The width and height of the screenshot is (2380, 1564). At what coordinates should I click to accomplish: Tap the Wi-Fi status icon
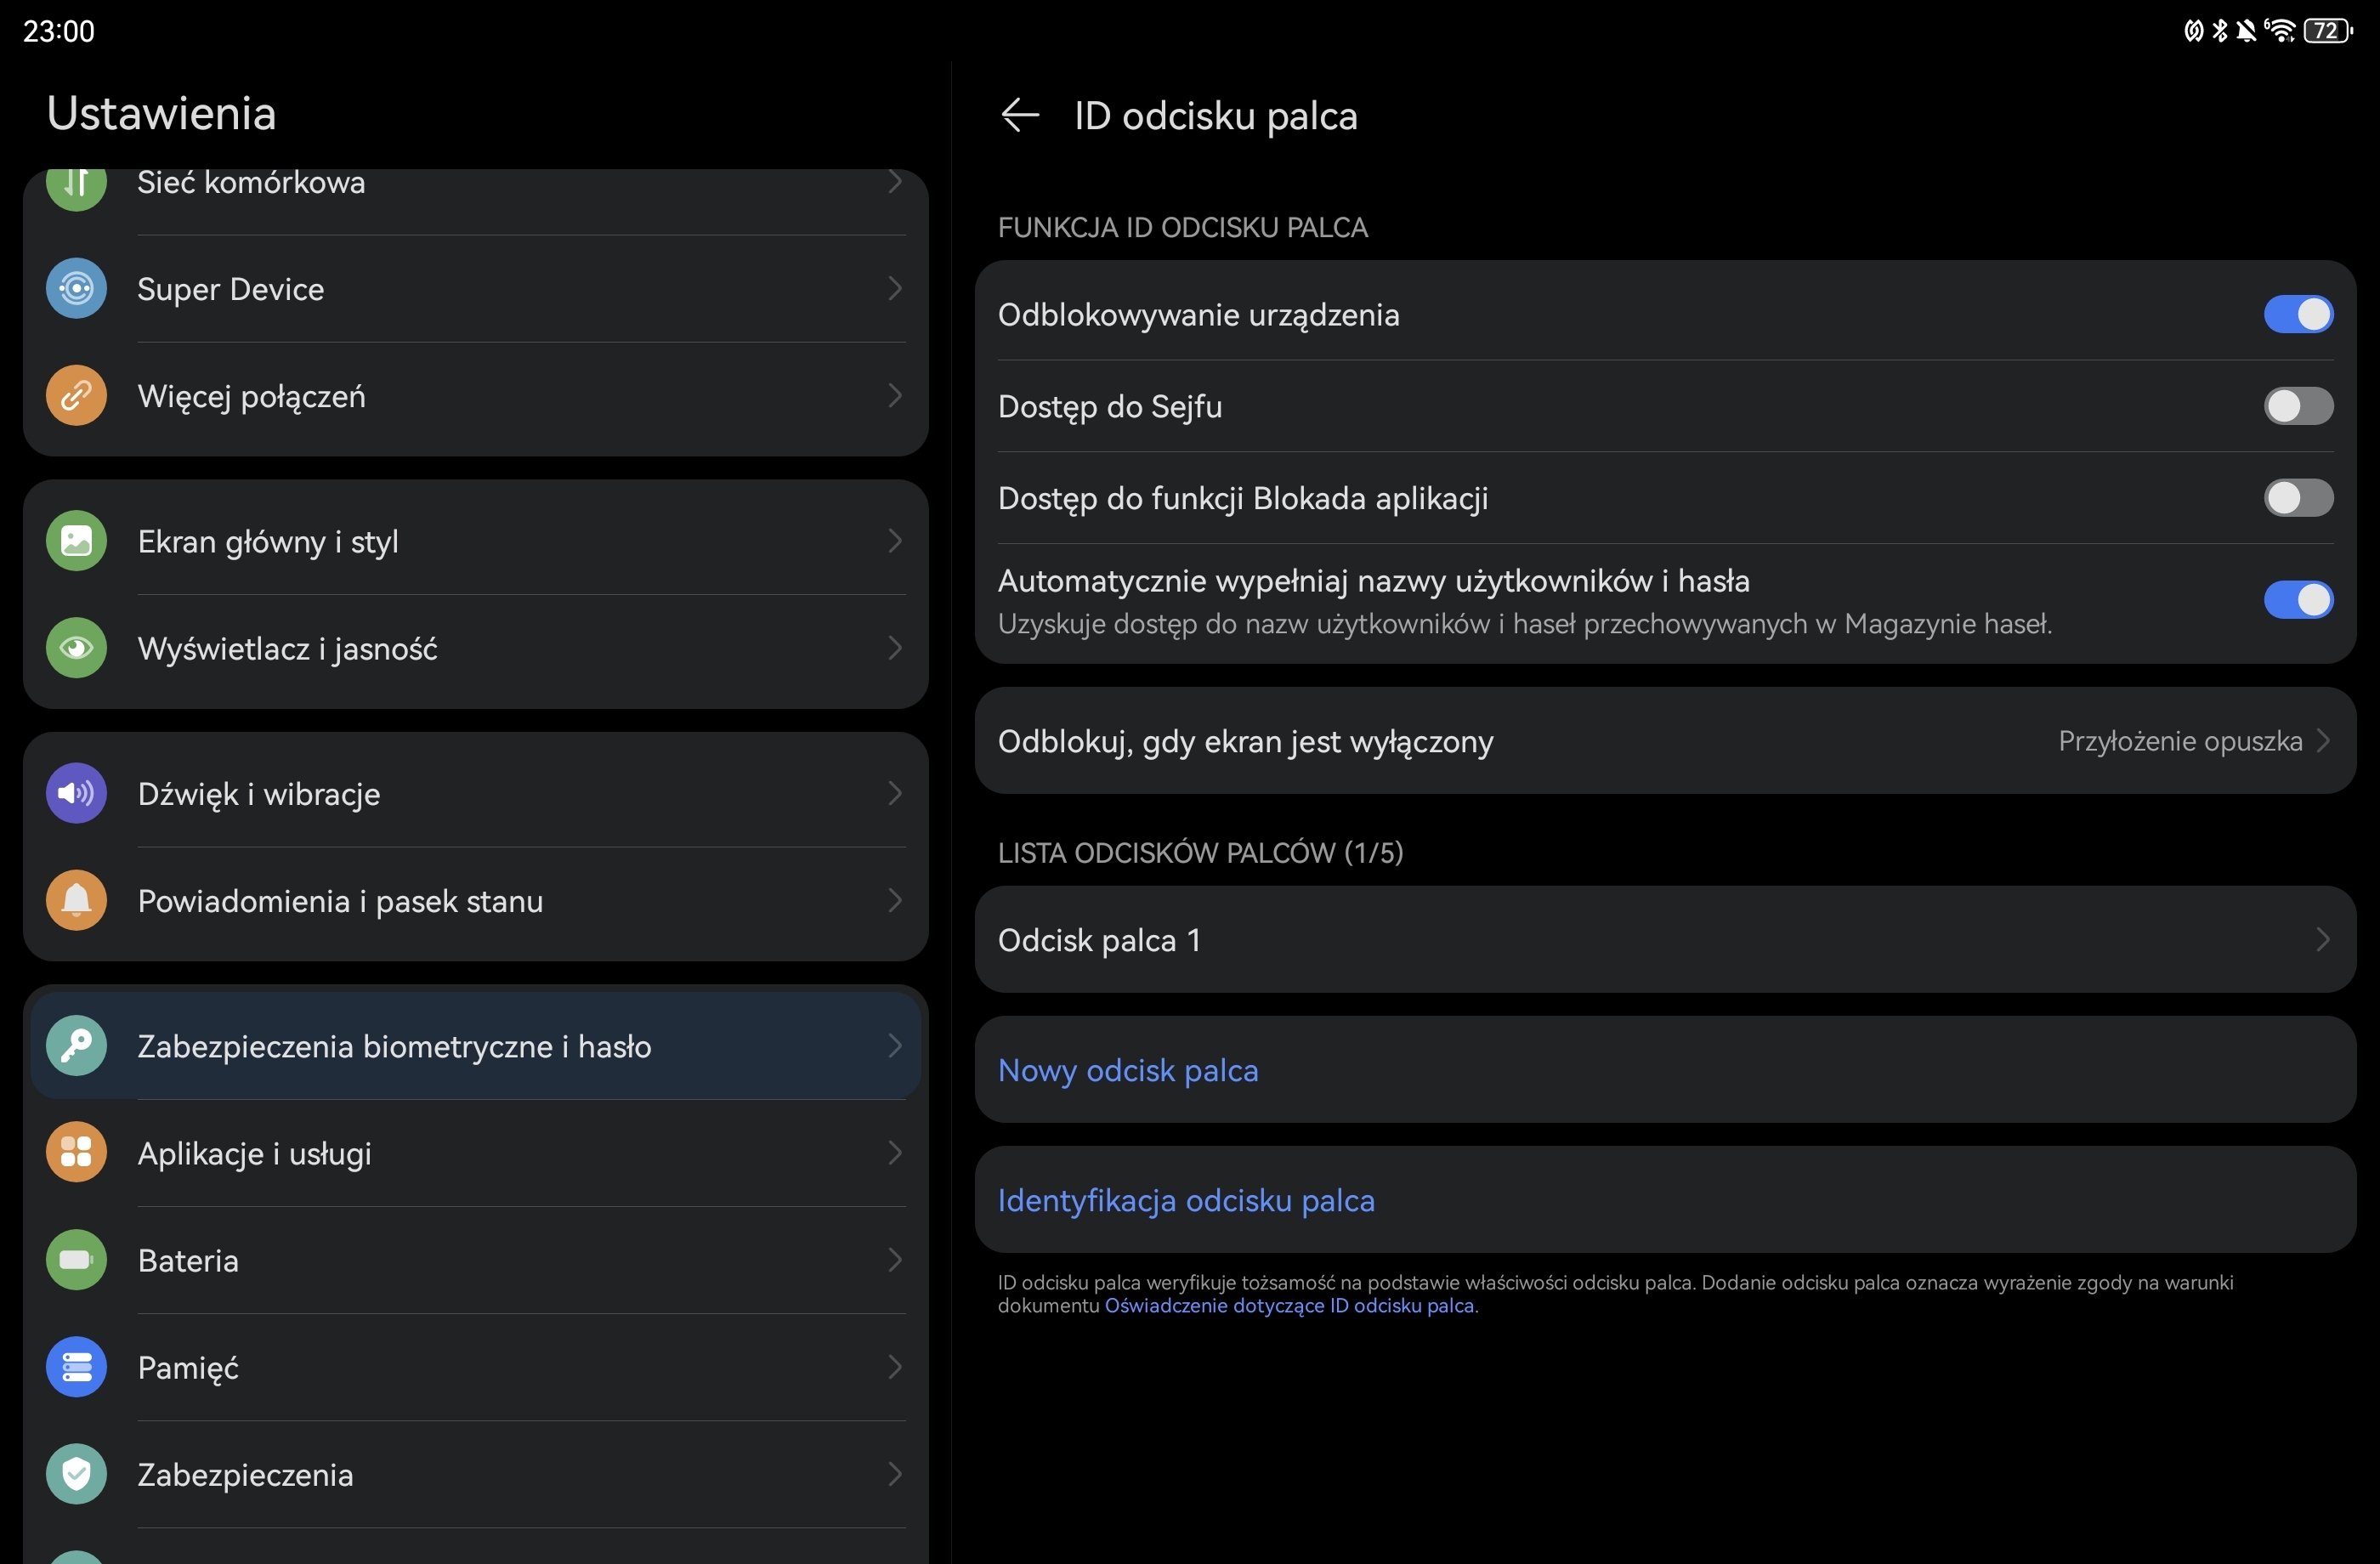point(2280,31)
